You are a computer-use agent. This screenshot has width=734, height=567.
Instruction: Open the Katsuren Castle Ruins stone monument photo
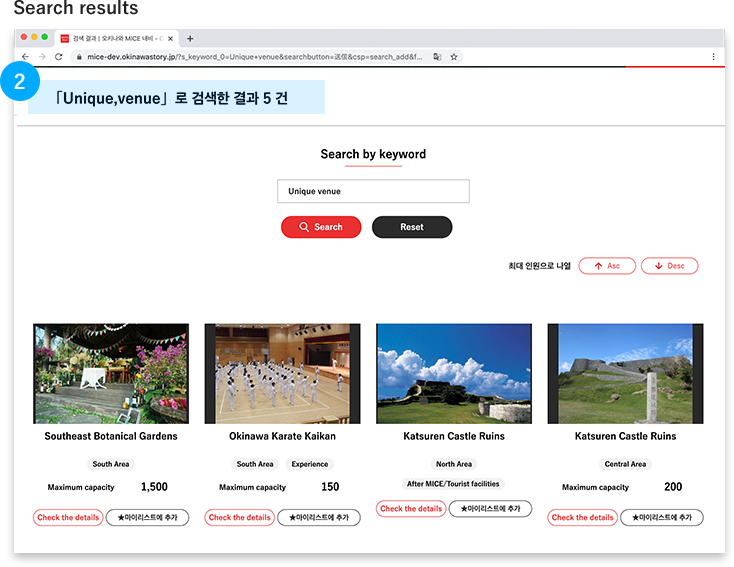625,374
